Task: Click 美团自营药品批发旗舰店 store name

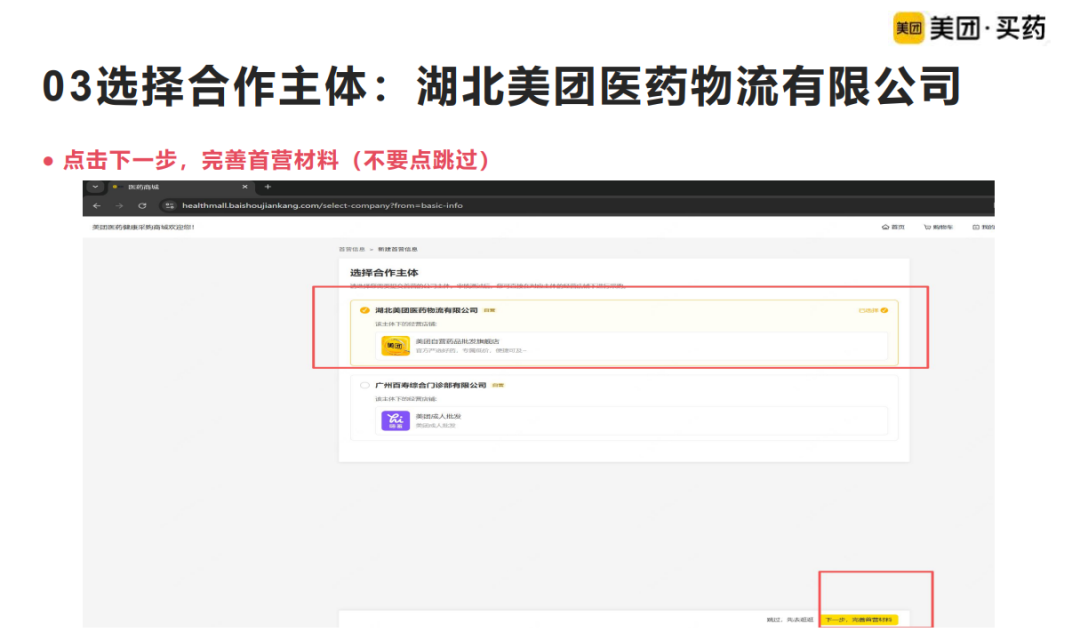Action: coord(457,341)
